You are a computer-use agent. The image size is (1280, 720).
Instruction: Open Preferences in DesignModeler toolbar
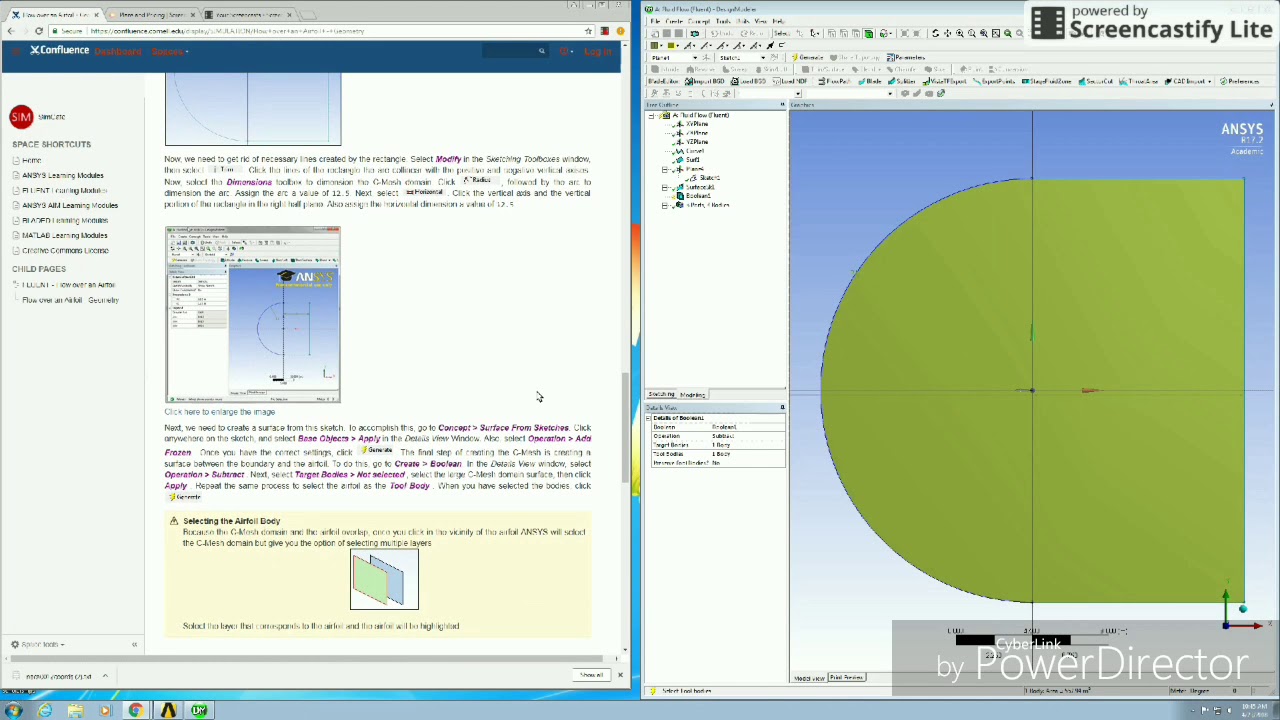coord(1239,81)
